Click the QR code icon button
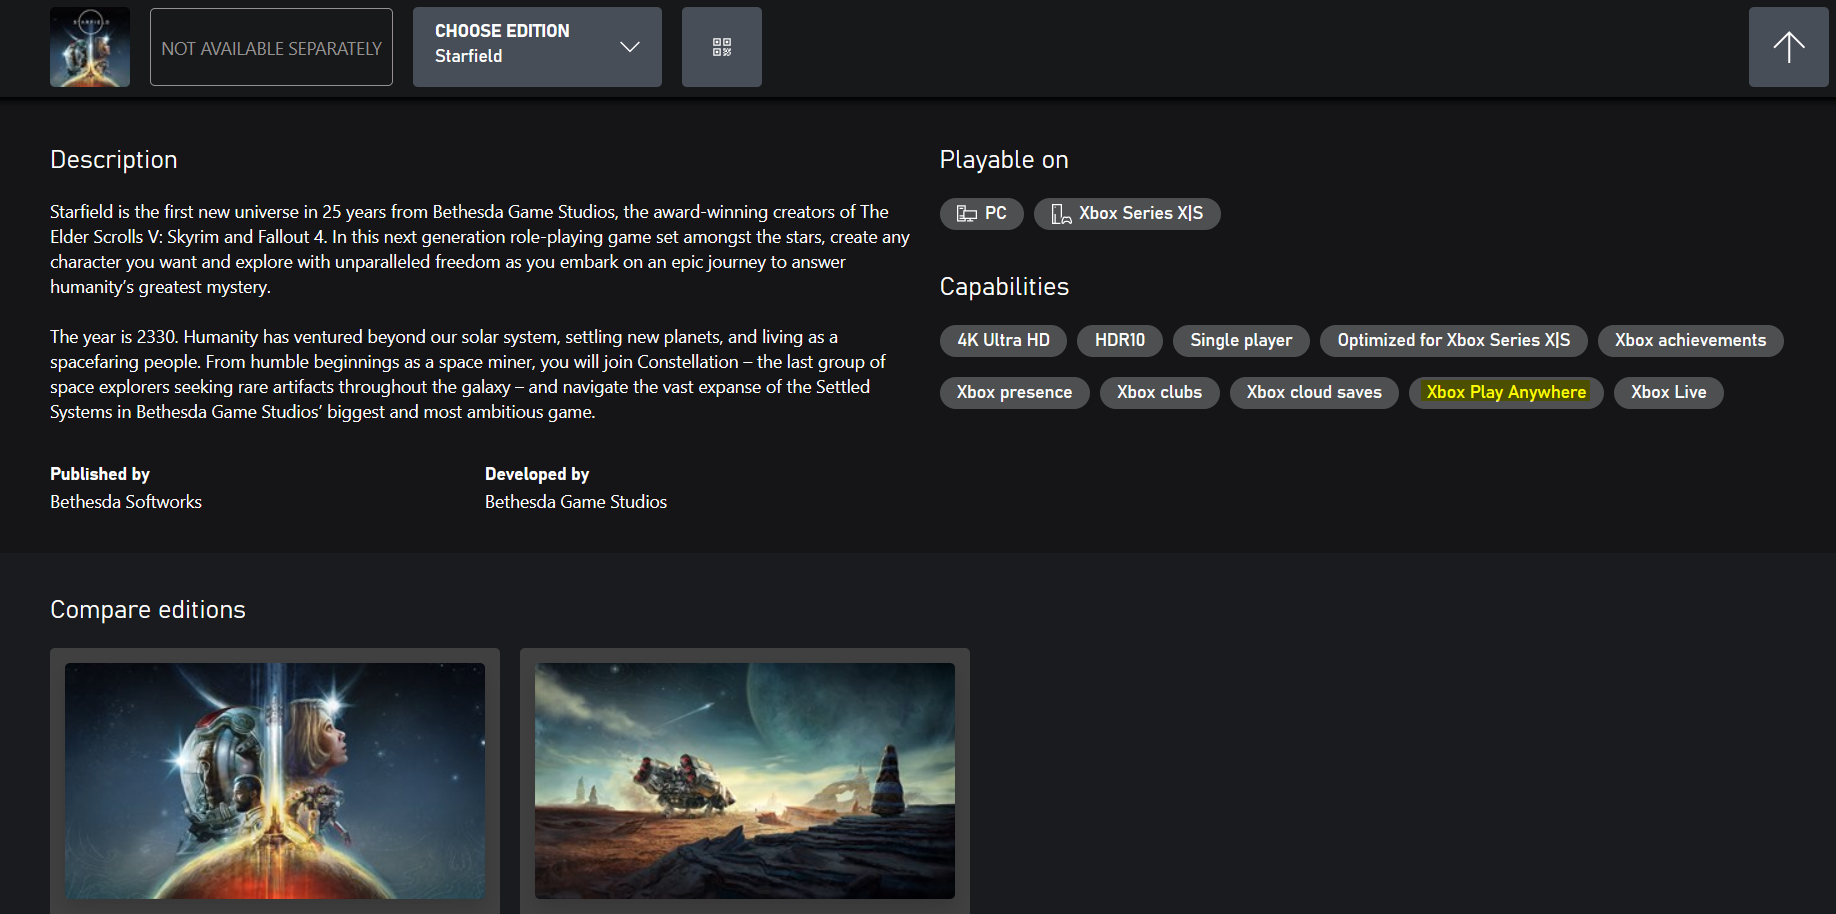Image resolution: width=1836 pixels, height=914 pixels. [721, 47]
